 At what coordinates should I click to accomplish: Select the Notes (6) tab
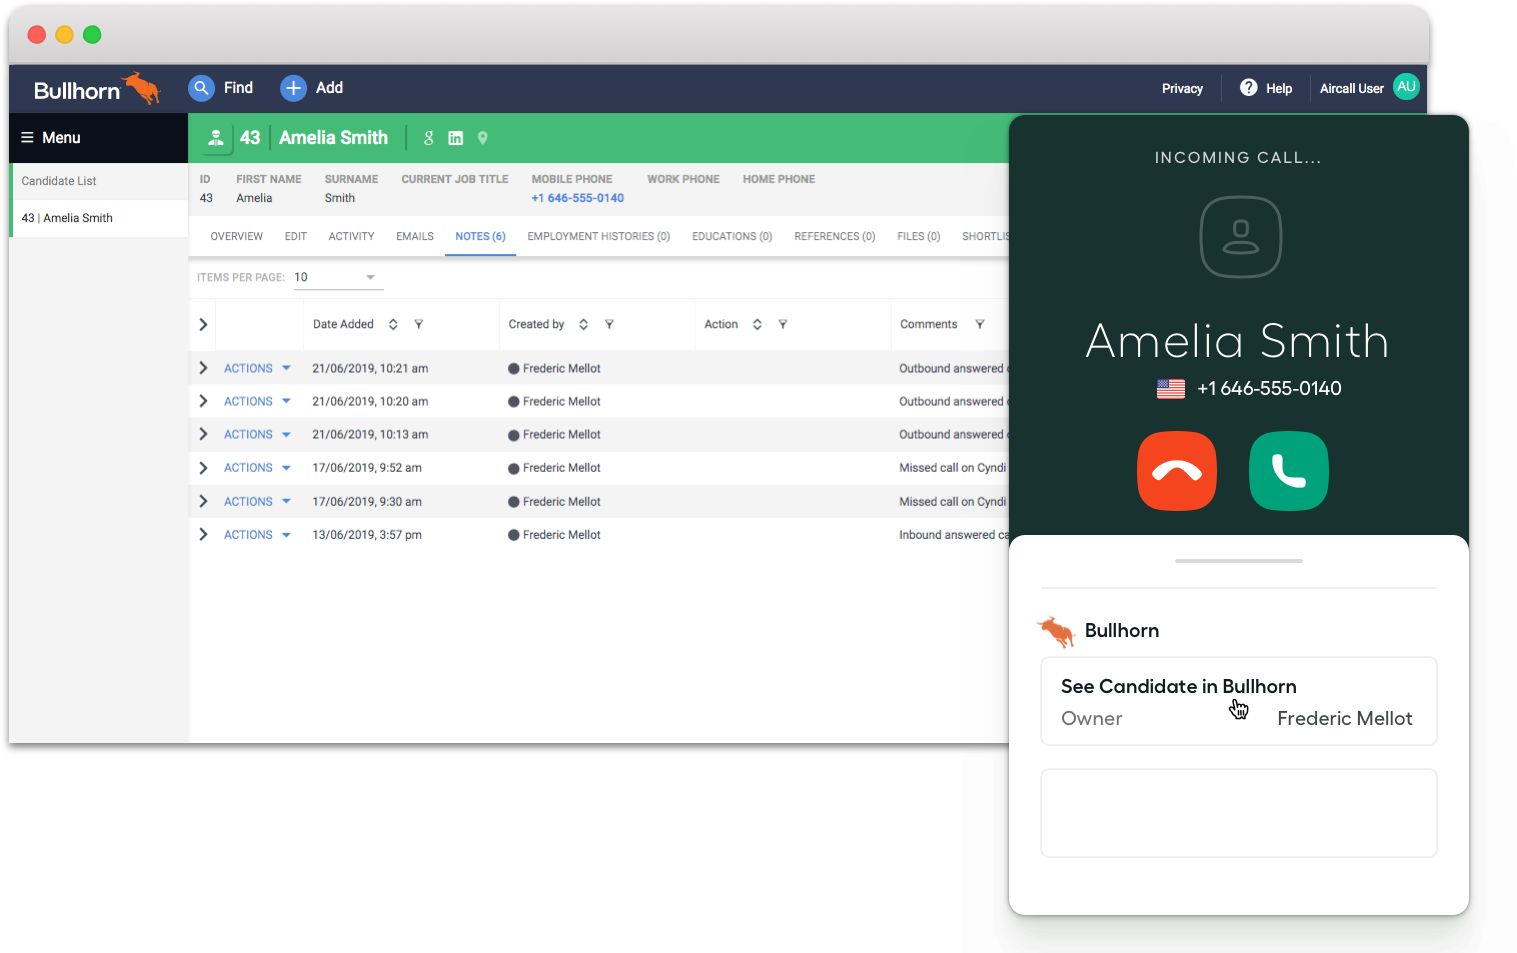[480, 236]
